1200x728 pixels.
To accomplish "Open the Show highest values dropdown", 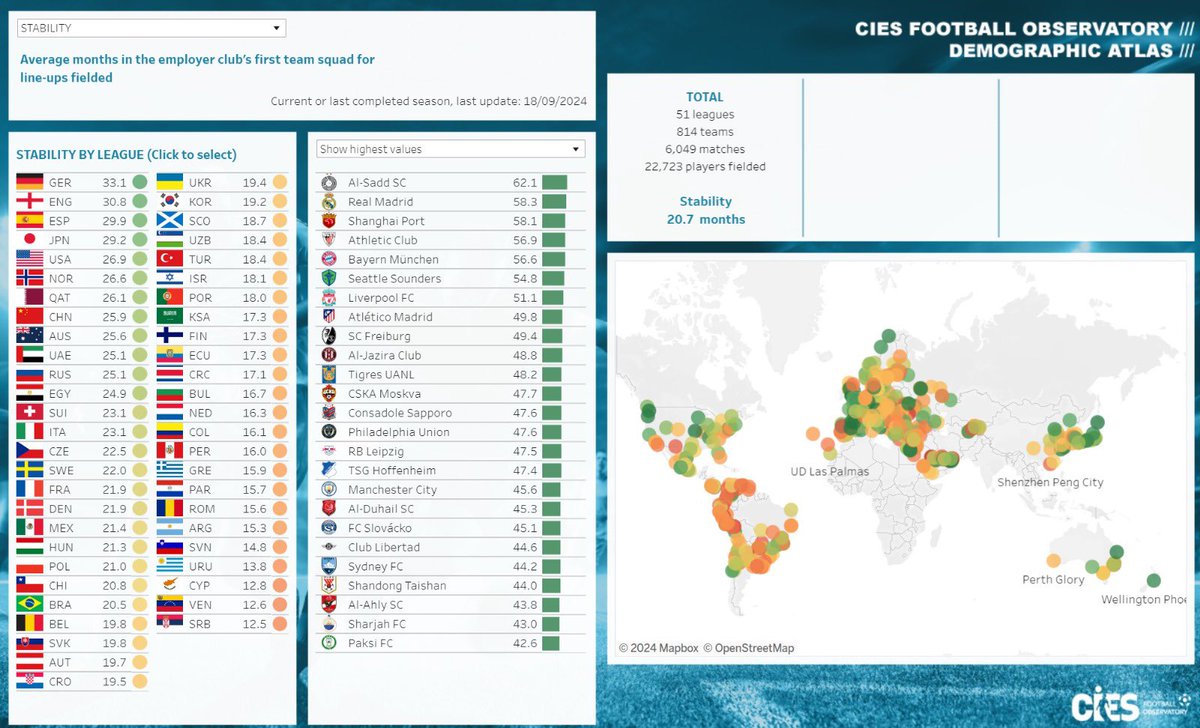I will (x=450, y=149).
